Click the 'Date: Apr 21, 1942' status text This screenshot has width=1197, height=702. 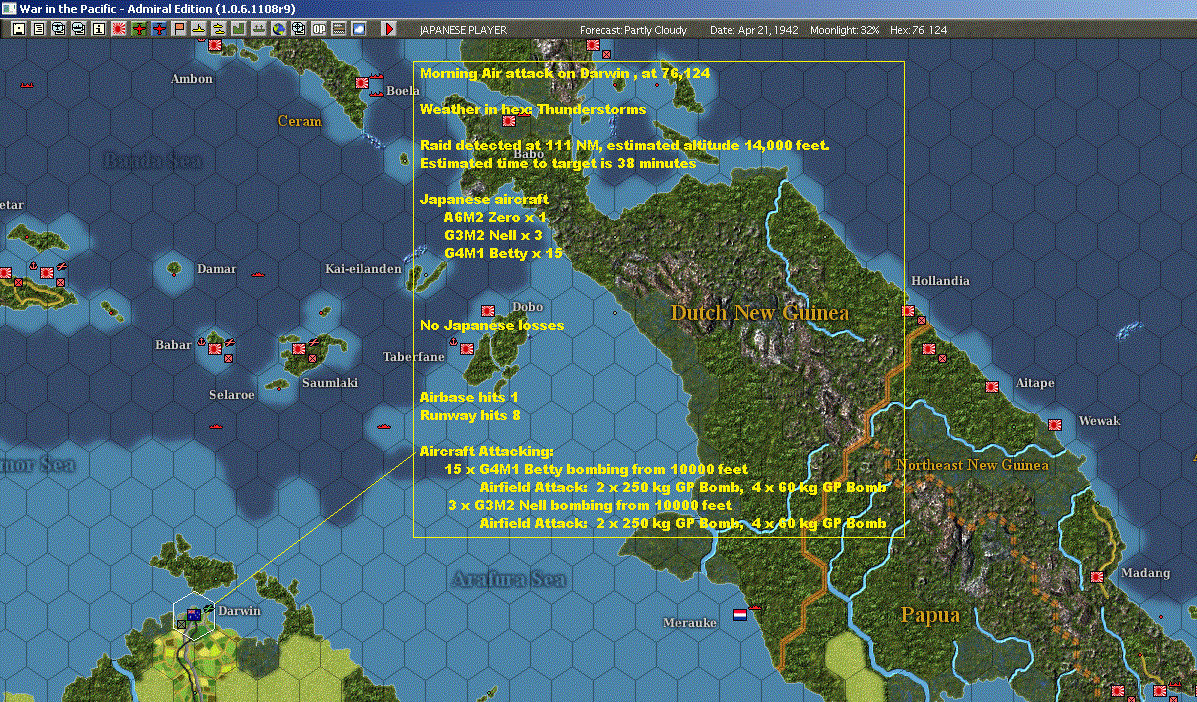[x=754, y=30]
